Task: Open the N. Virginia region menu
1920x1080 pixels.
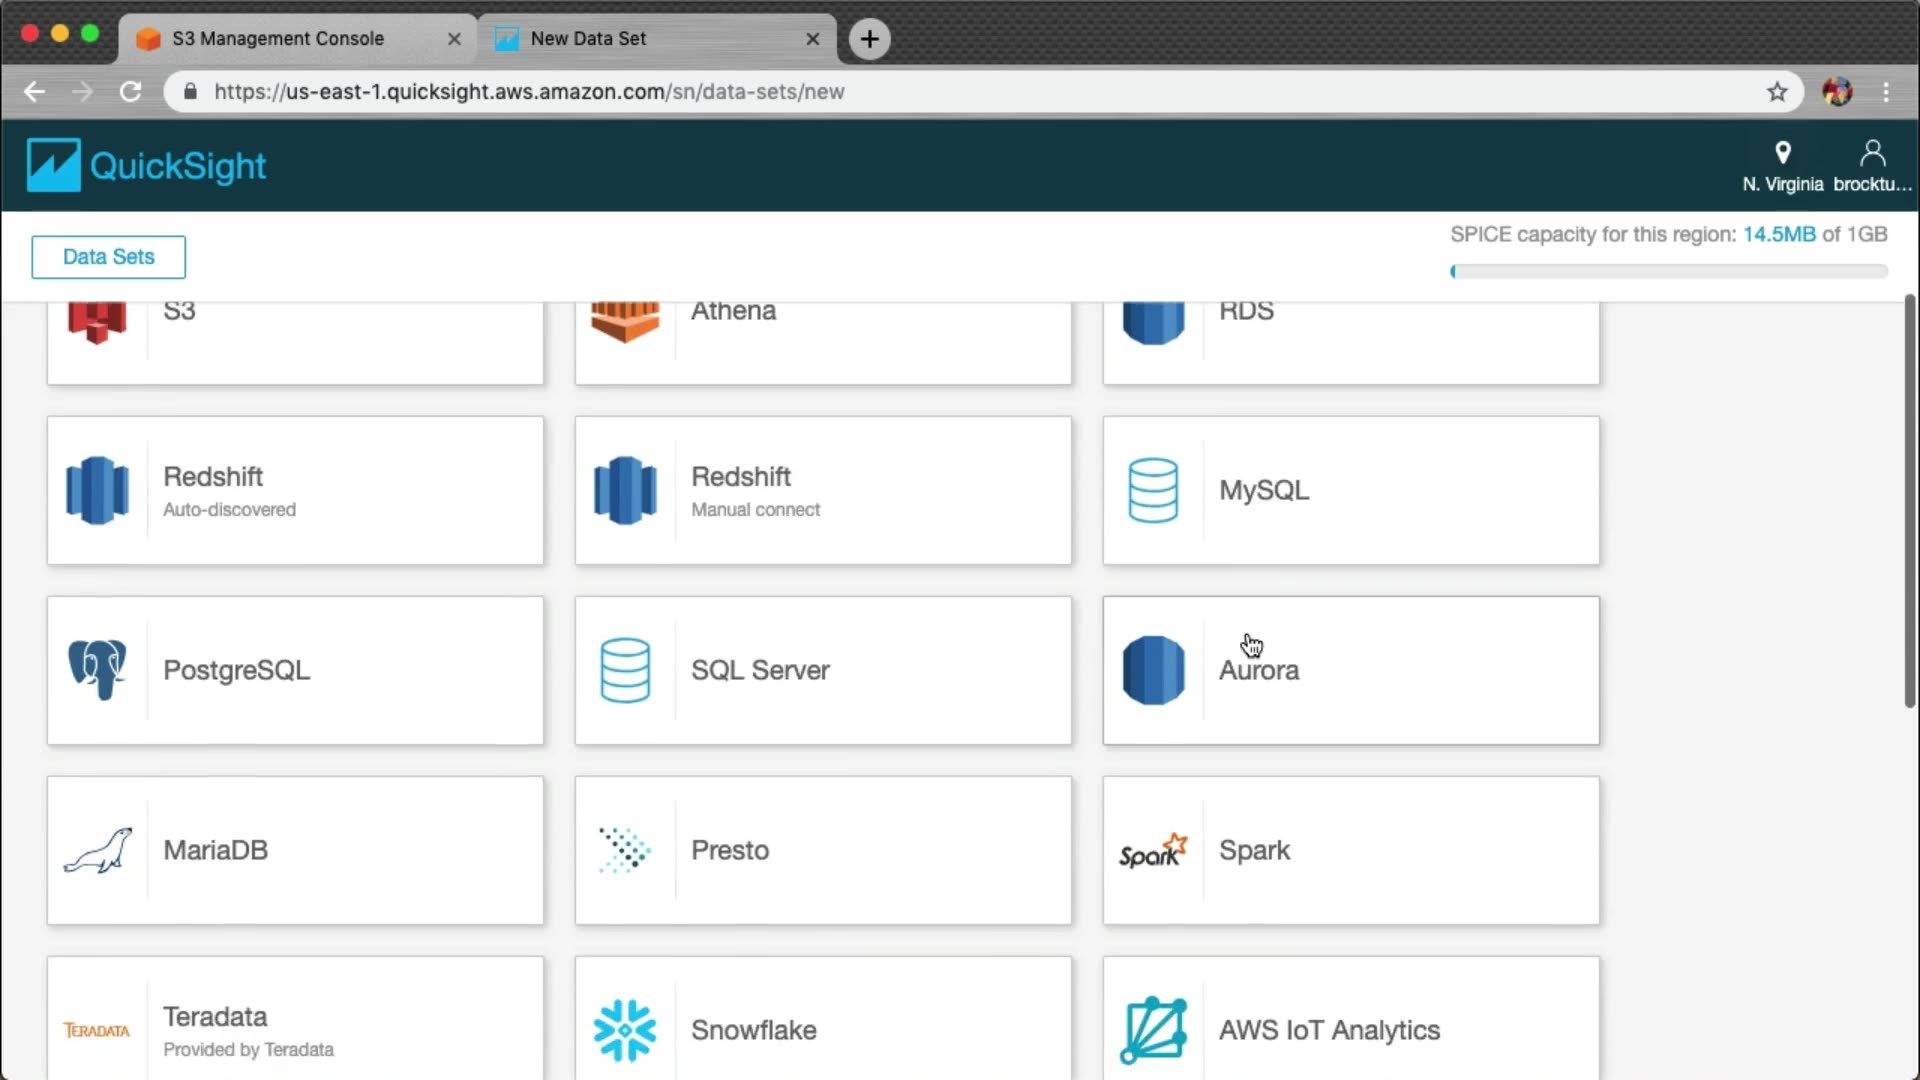Action: (x=1782, y=166)
